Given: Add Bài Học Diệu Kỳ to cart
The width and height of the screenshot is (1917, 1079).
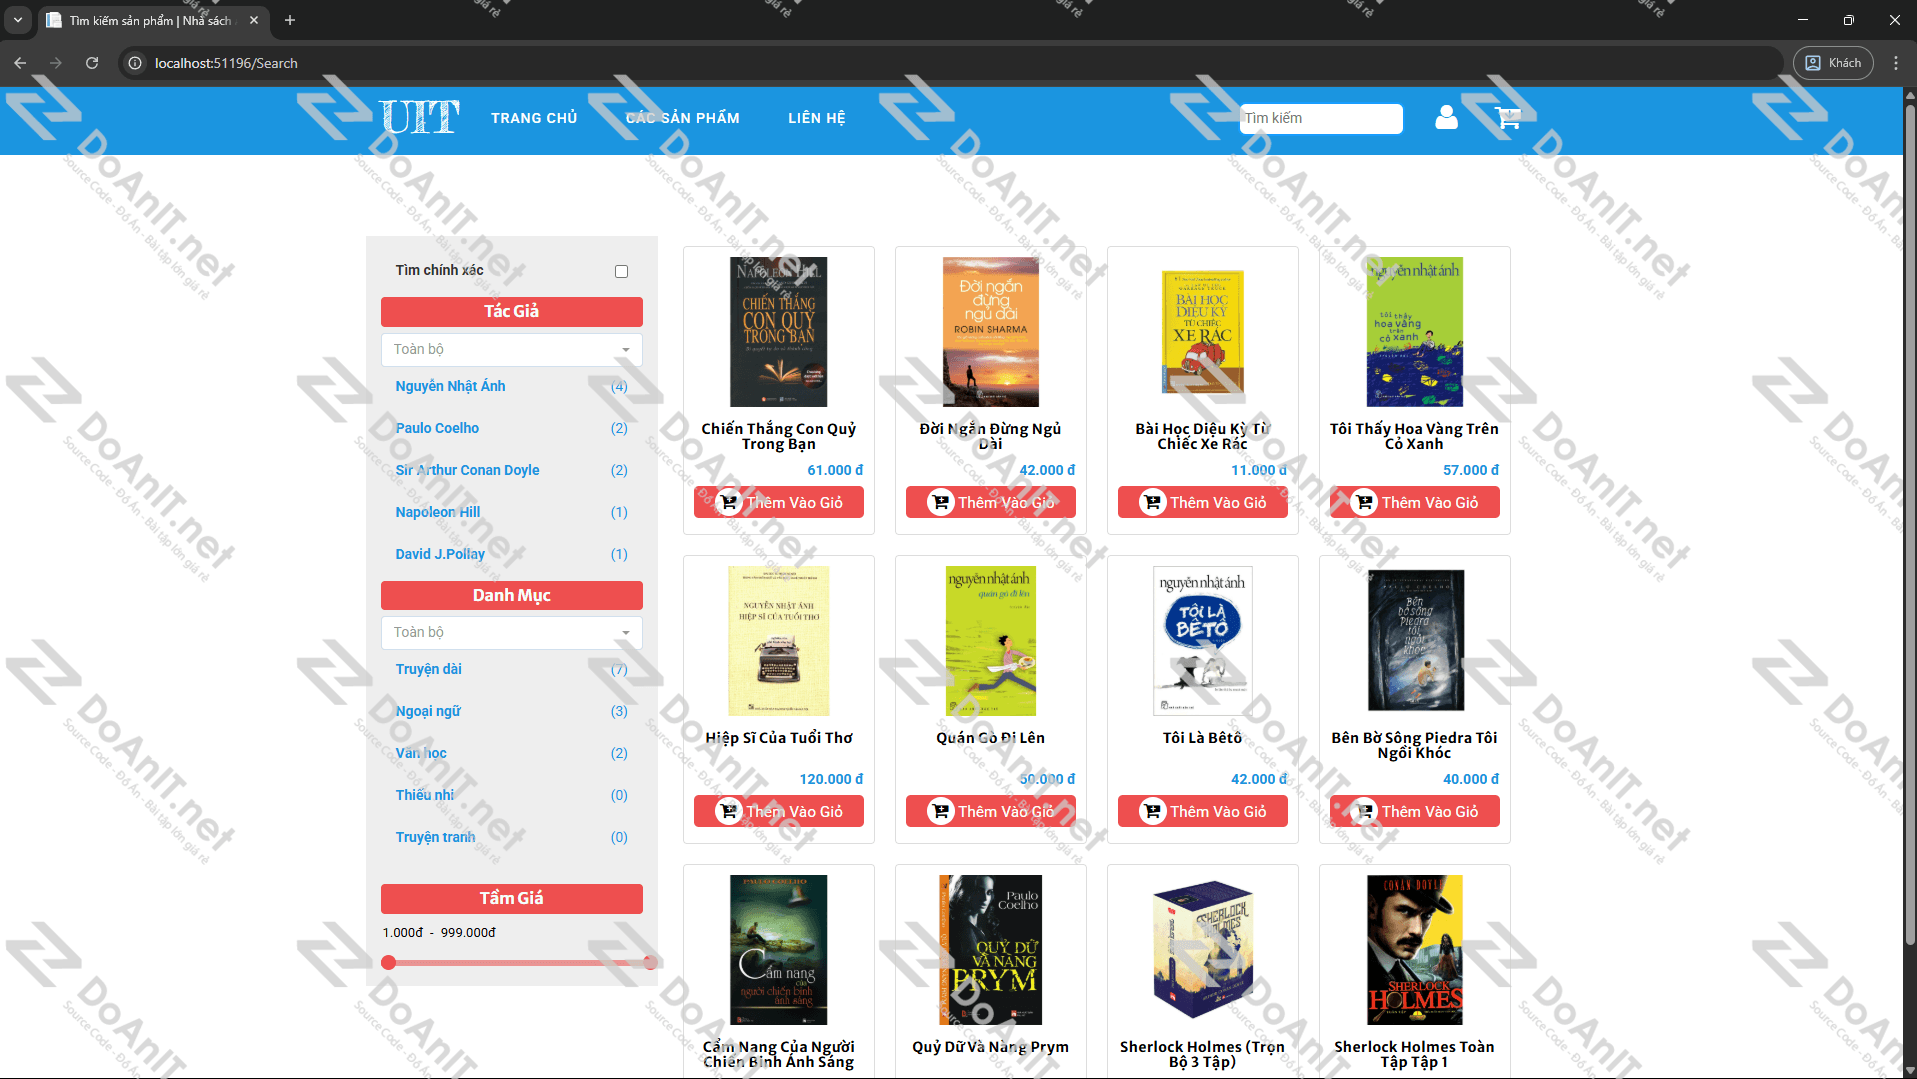Looking at the screenshot, I should [1203, 502].
